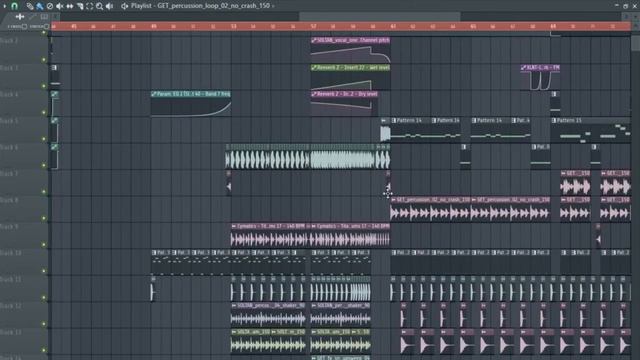640x360 pixels.
Task: Mute Track 7 with its green dot
Action: point(44,192)
